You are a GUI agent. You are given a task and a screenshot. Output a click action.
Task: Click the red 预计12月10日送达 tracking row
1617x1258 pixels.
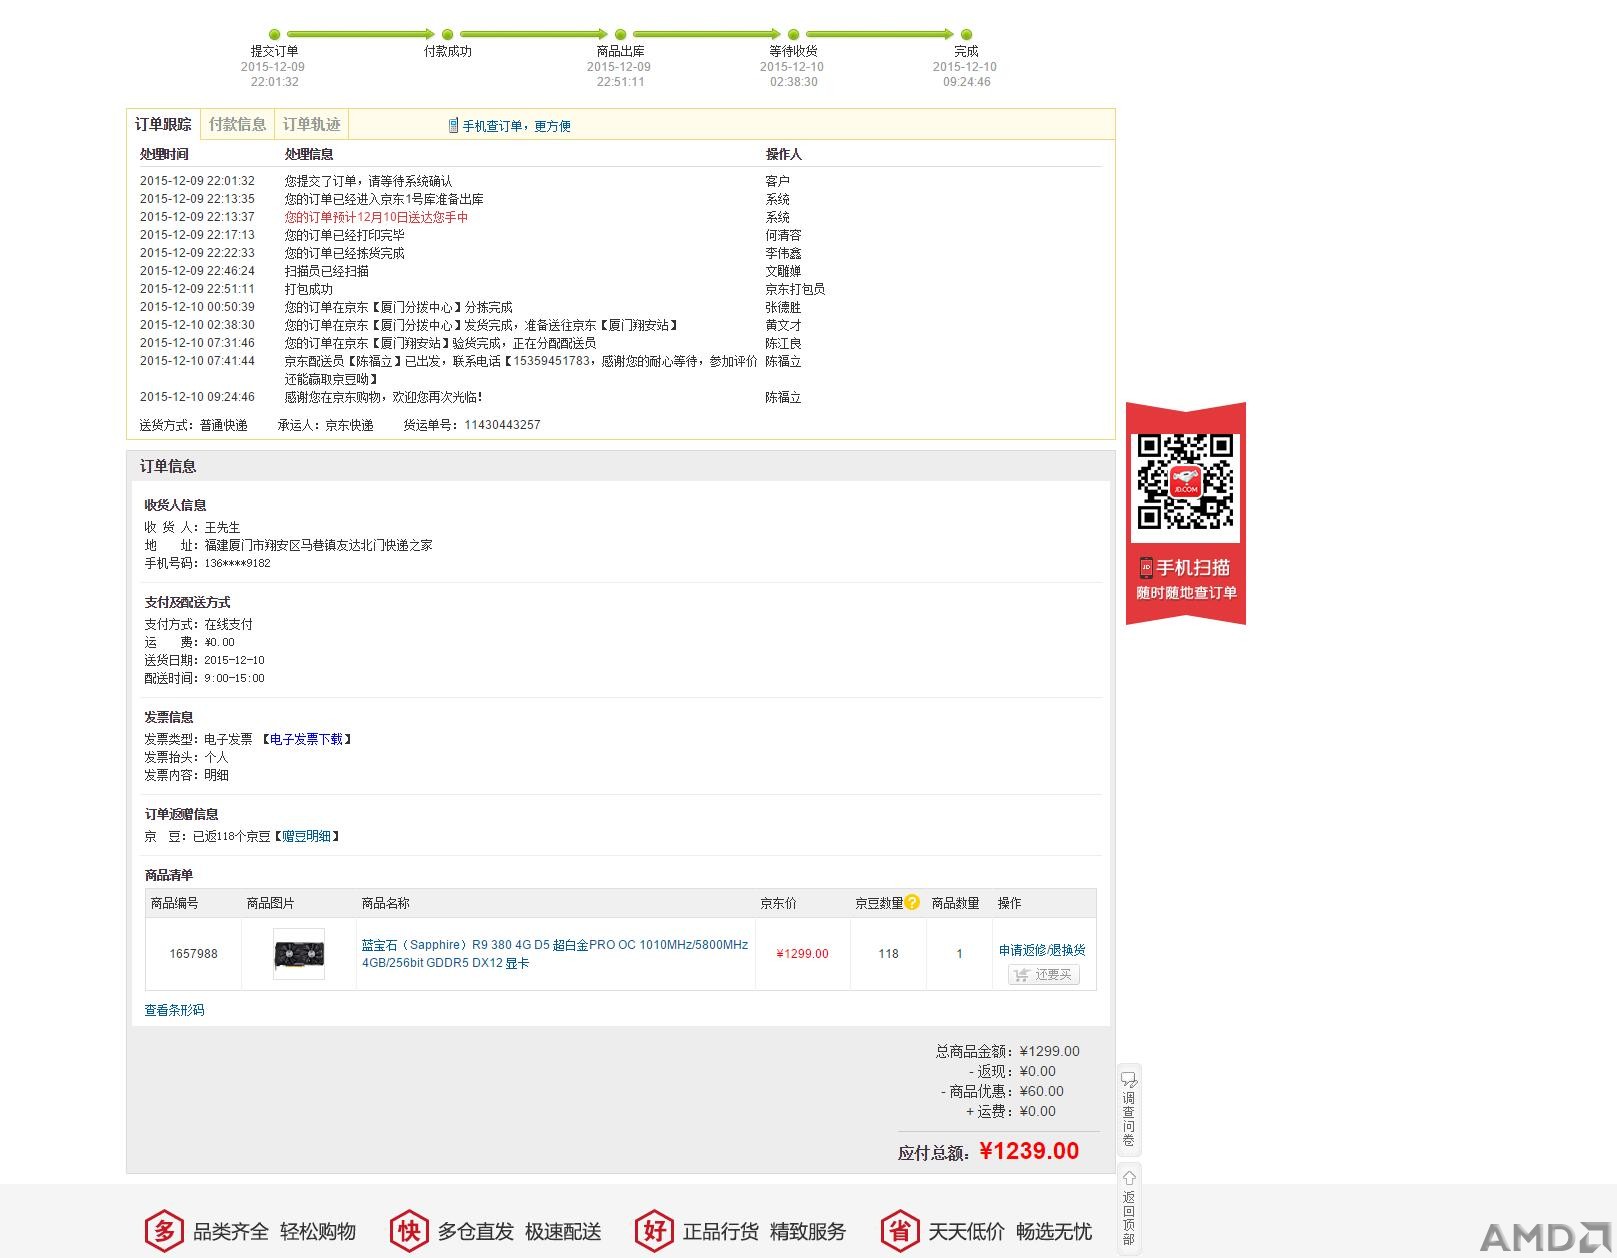376,217
